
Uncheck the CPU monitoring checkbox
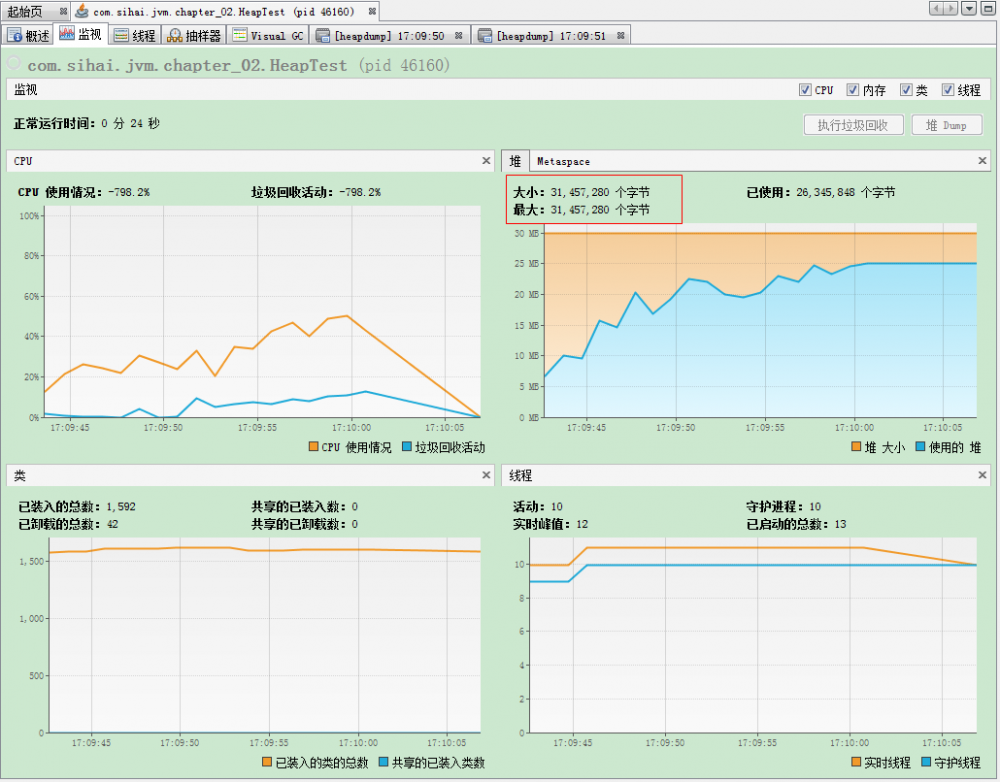[805, 89]
